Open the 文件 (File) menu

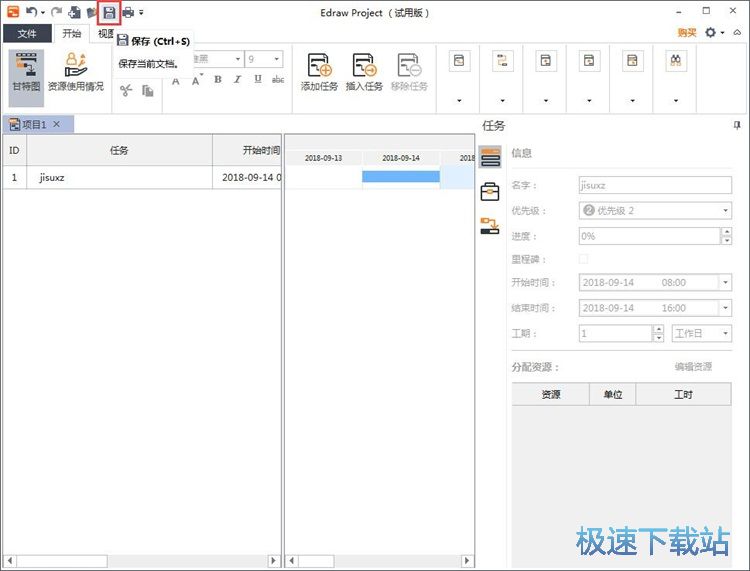27,33
